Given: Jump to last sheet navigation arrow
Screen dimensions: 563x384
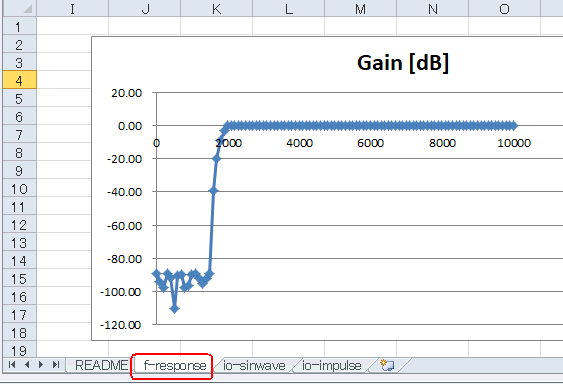Looking at the screenshot, I should click(x=56, y=365).
